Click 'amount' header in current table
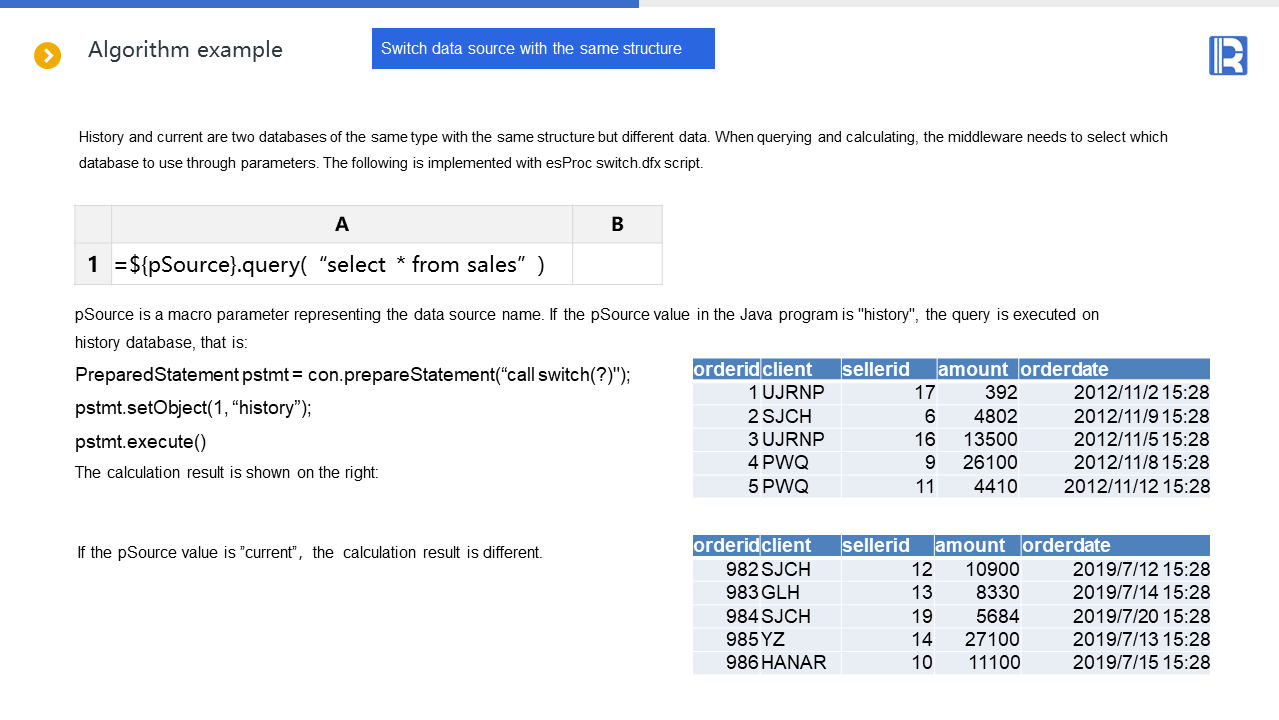 pyautogui.click(x=970, y=545)
